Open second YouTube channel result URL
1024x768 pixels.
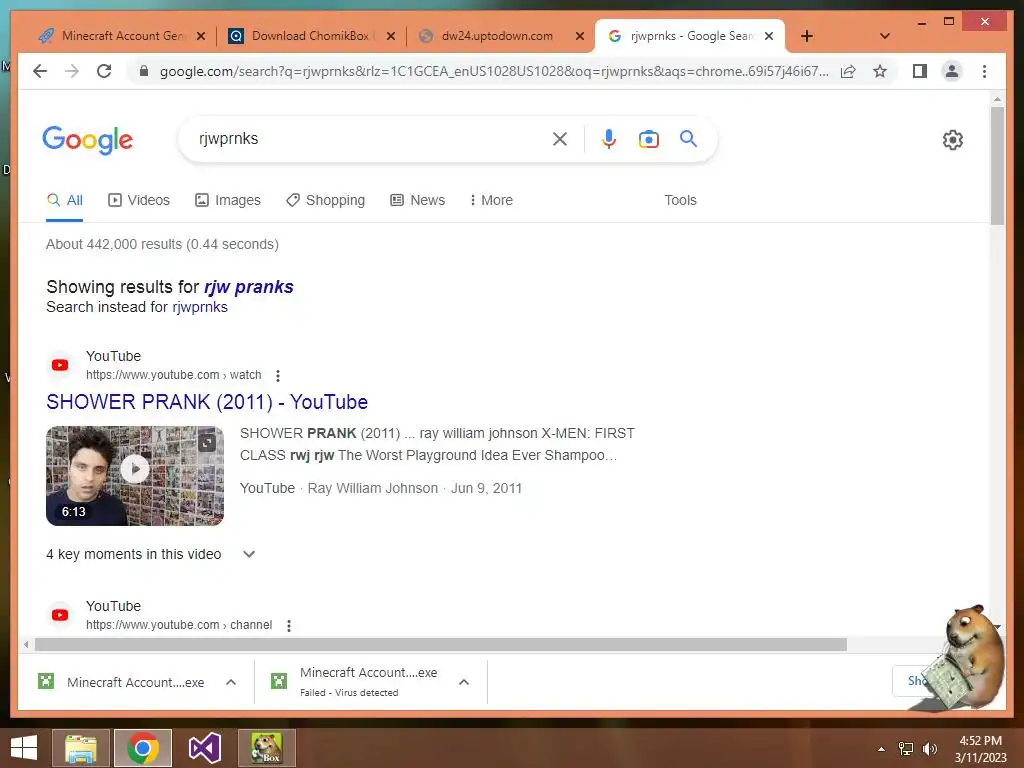[179, 625]
